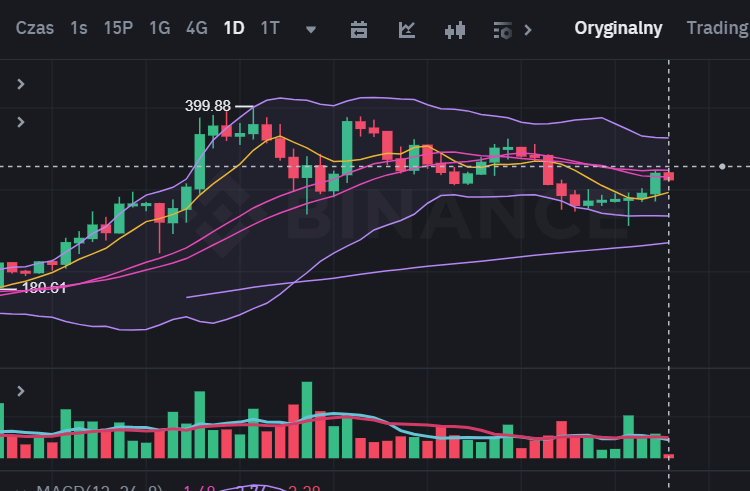This screenshot has height=491, width=750.
Task: Open the candlestick chart type icon
Action: 454,30
